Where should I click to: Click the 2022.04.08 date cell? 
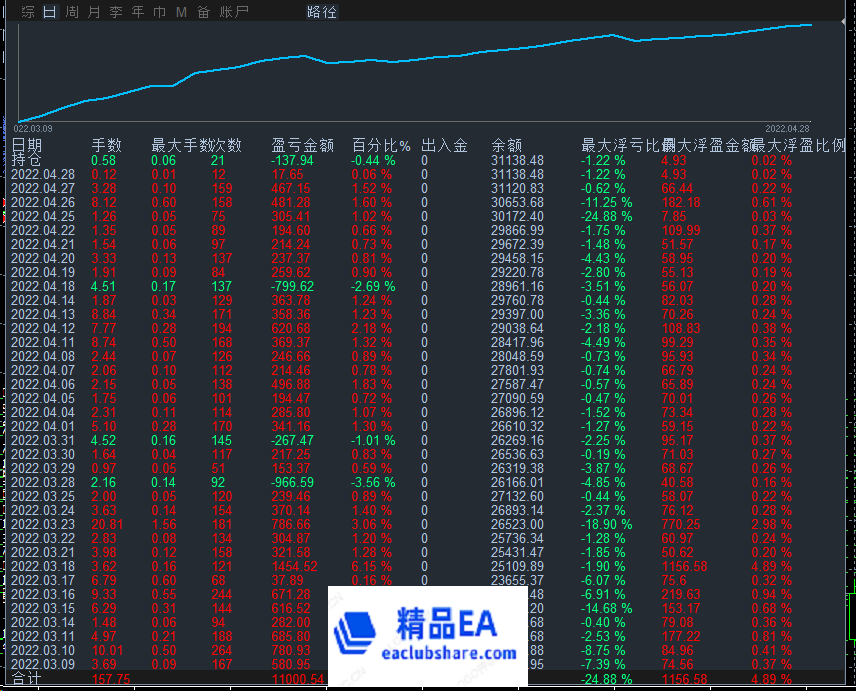[43, 356]
